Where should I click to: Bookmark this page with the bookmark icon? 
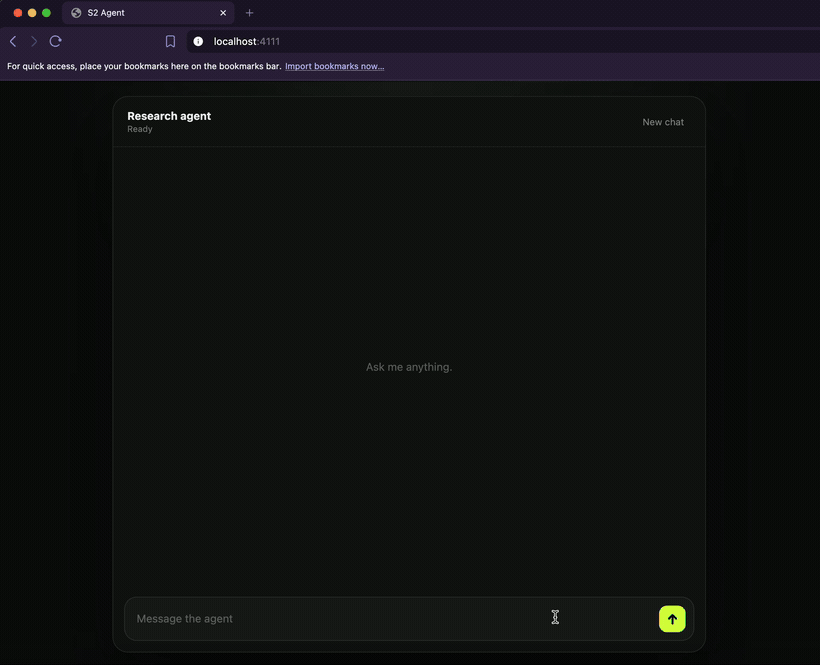coord(170,41)
